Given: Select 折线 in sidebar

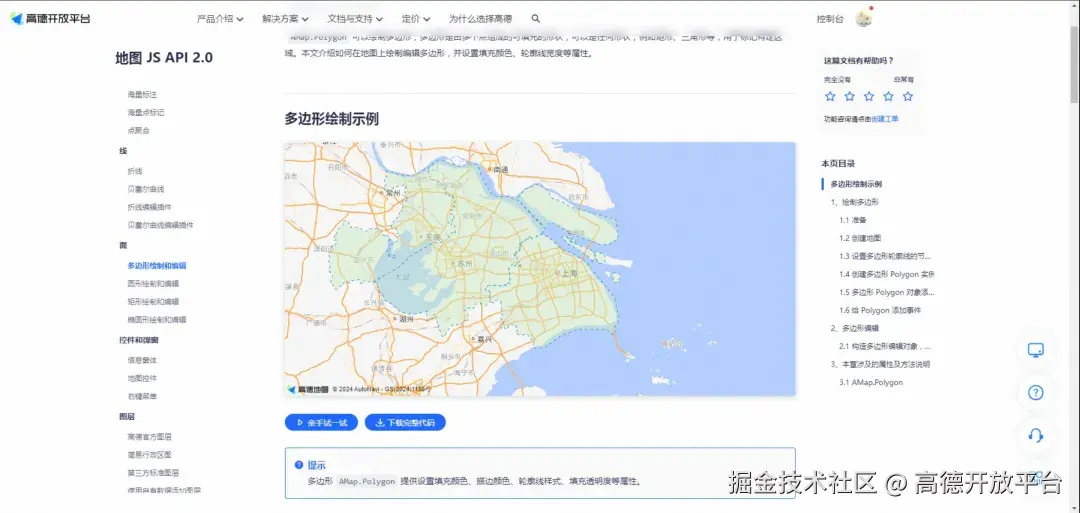Looking at the screenshot, I should coord(135,171).
